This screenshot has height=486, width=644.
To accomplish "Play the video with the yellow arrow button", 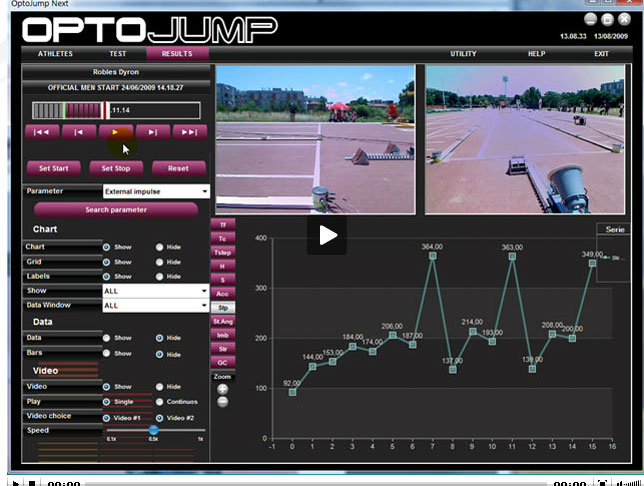I will [115, 132].
